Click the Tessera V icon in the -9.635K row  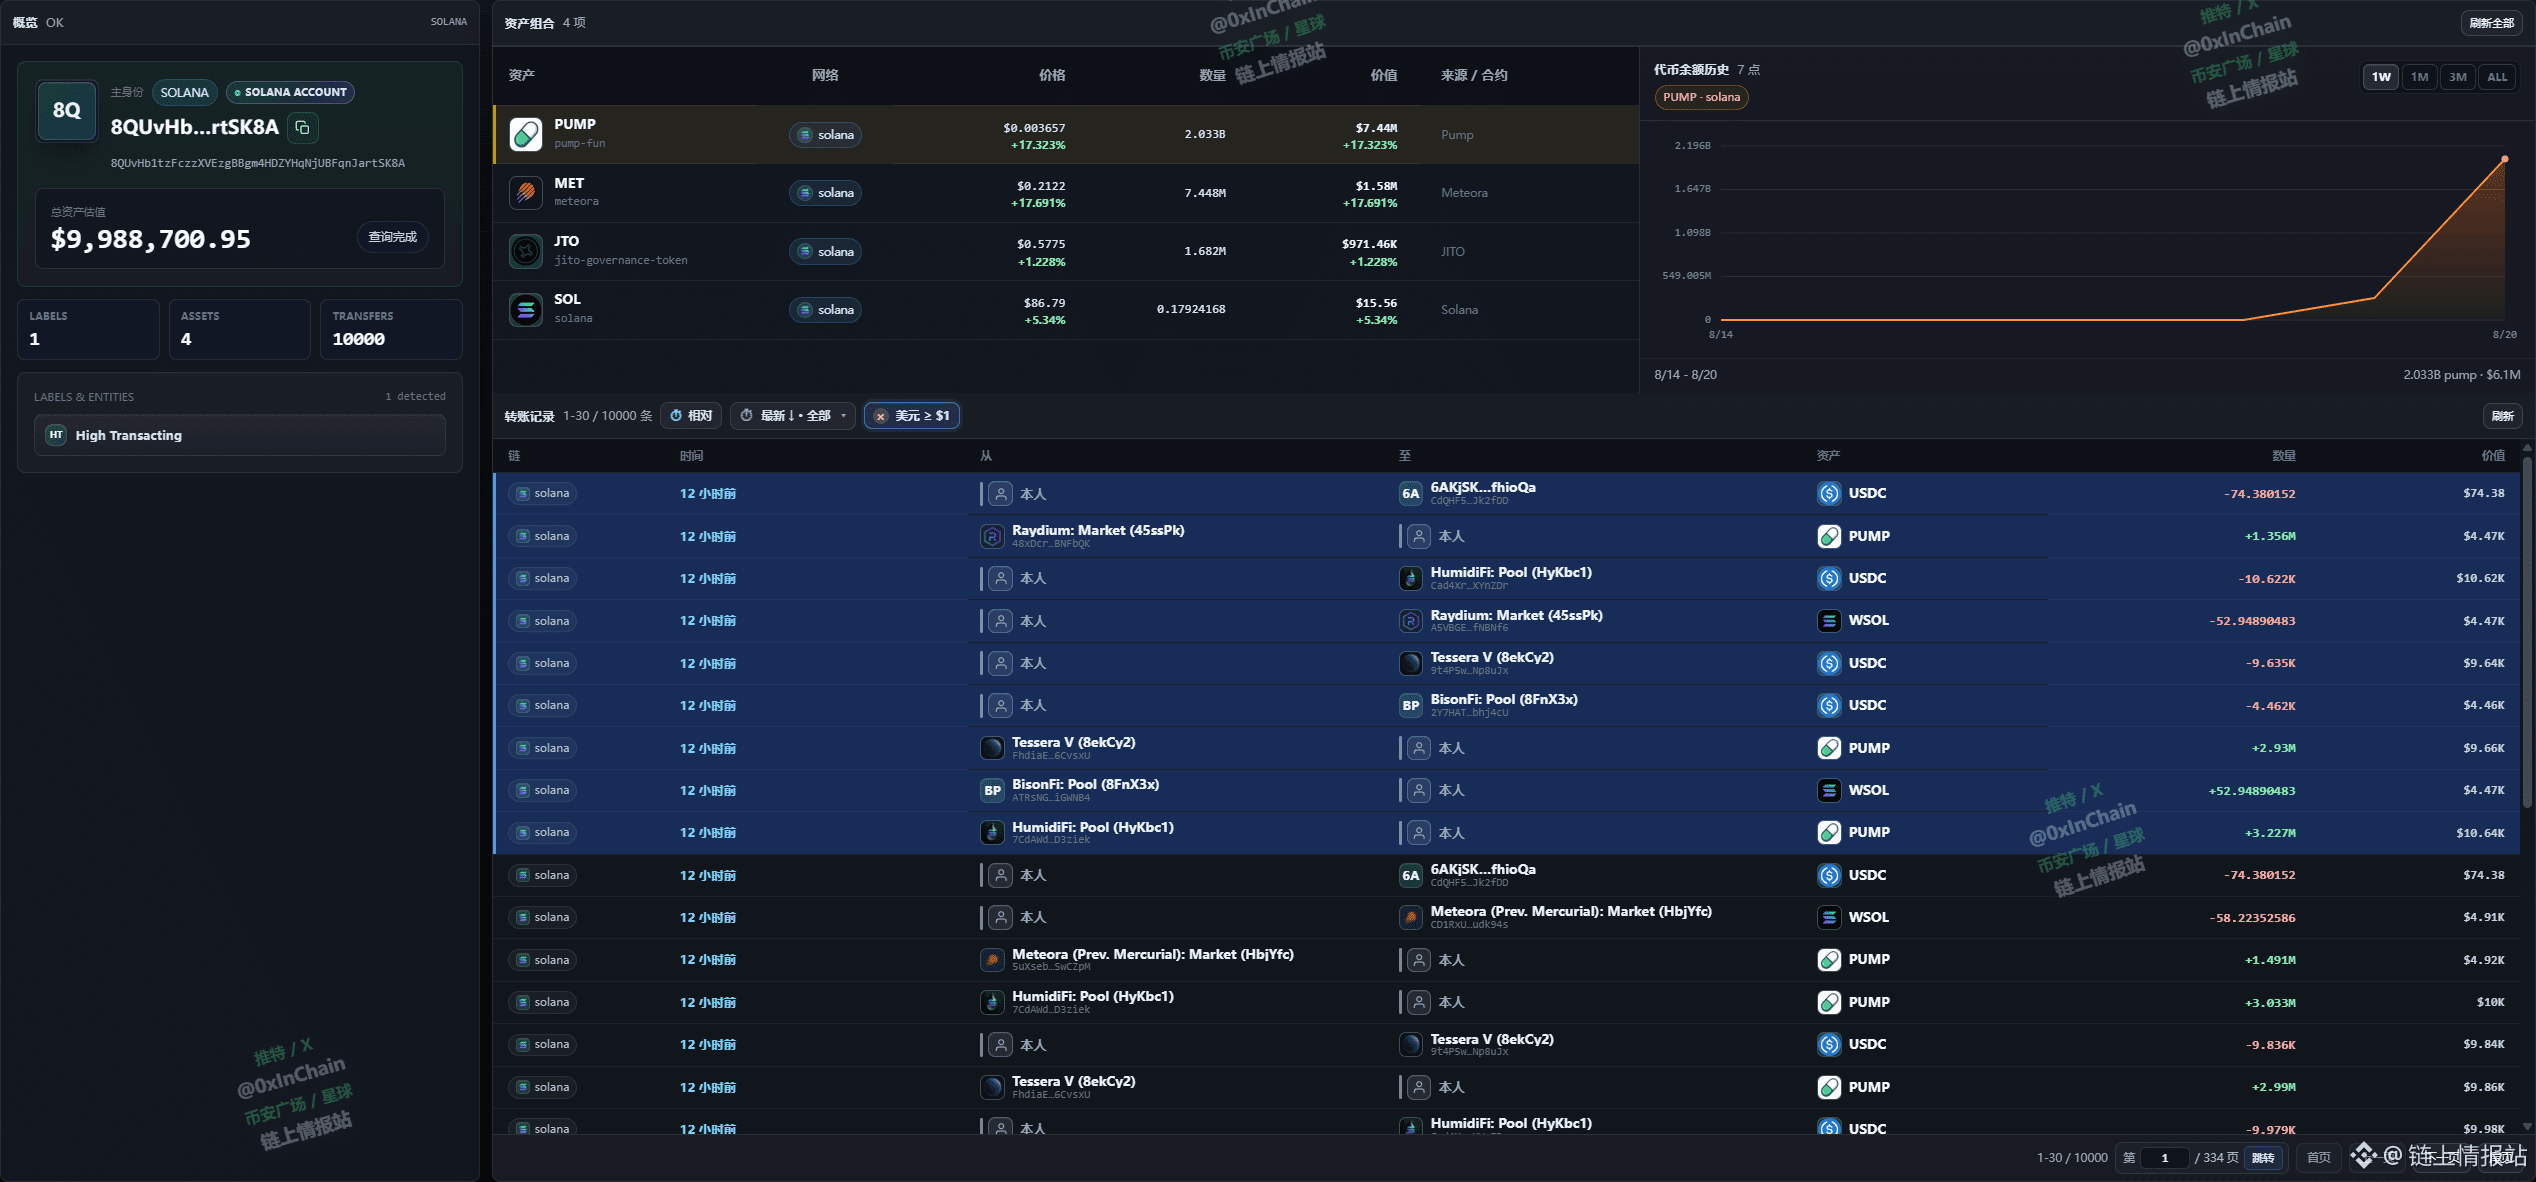click(1410, 663)
